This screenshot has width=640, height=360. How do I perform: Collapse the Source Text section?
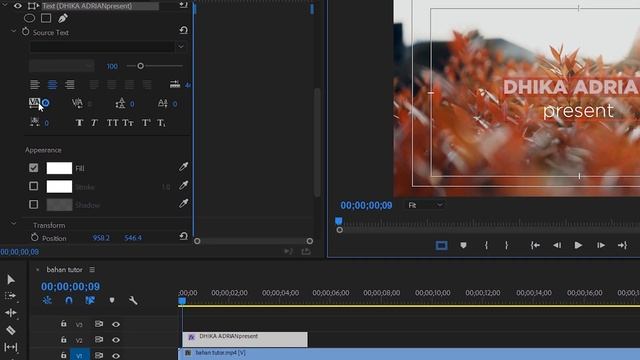[x=13, y=31]
